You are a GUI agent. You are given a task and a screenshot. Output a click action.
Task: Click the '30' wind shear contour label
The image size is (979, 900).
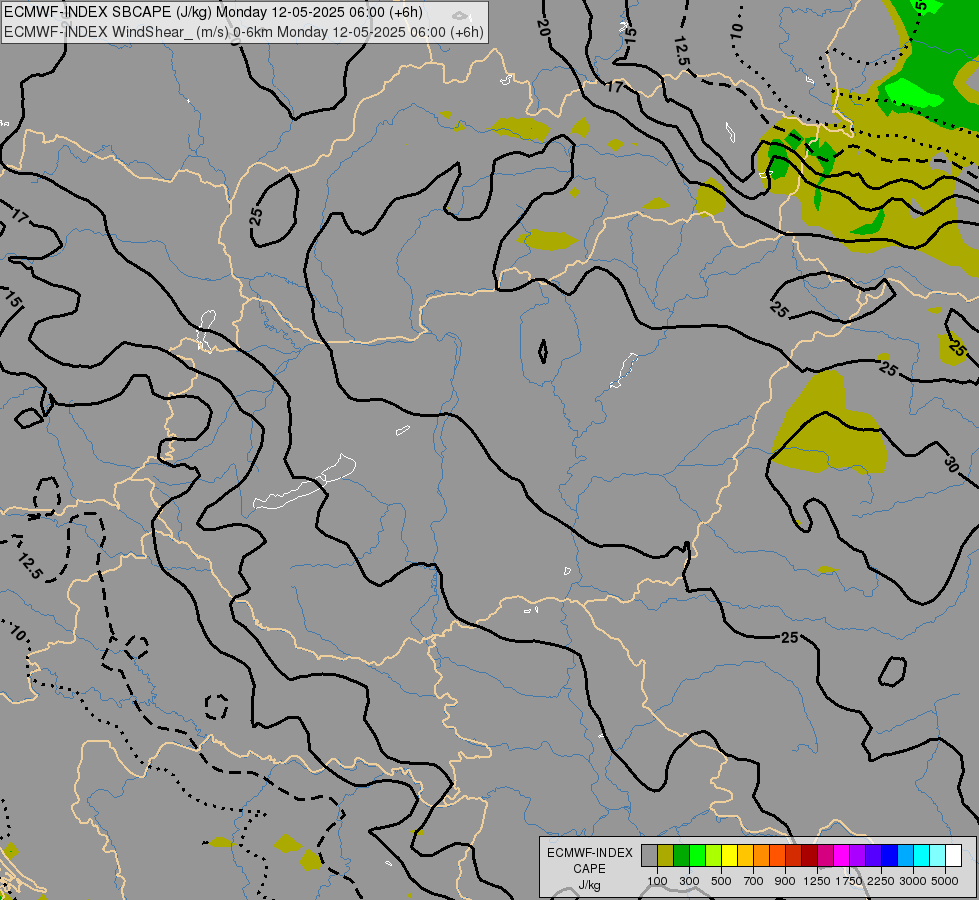click(x=951, y=464)
